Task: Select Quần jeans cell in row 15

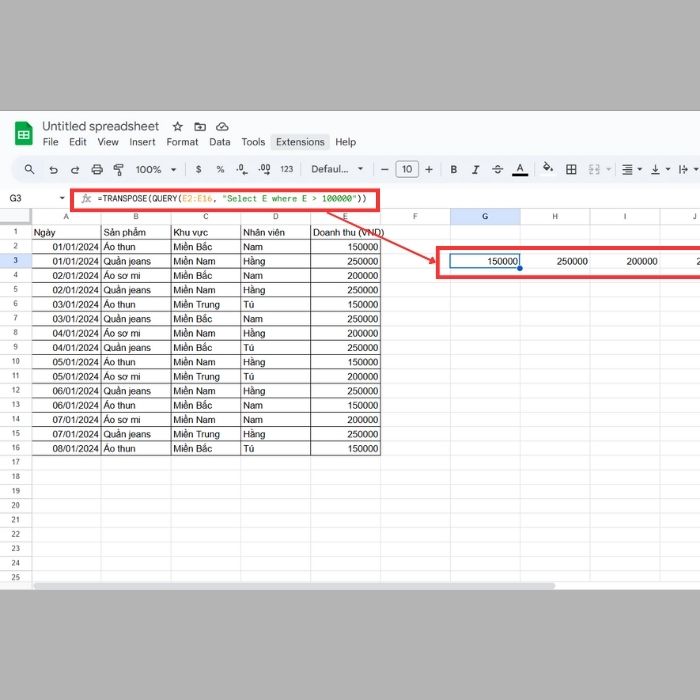Action: point(136,434)
